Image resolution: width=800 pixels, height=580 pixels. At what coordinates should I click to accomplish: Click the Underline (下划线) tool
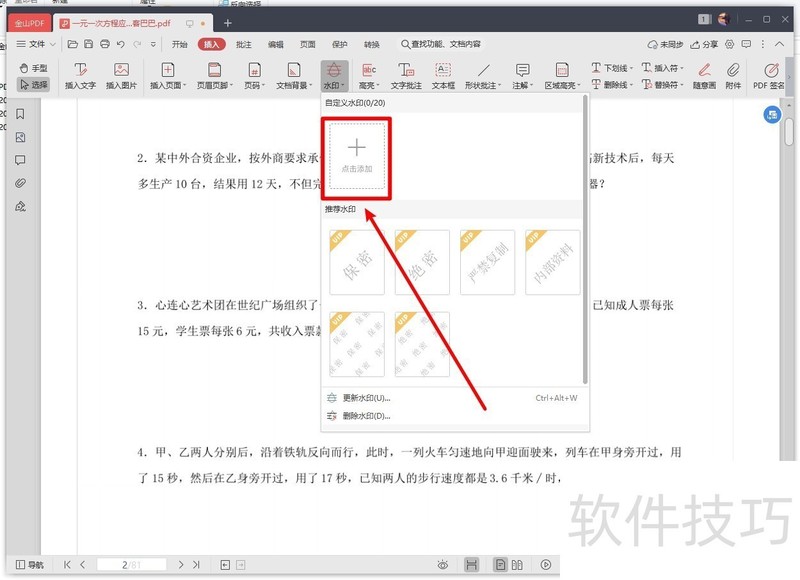pyautogui.click(x=612, y=68)
